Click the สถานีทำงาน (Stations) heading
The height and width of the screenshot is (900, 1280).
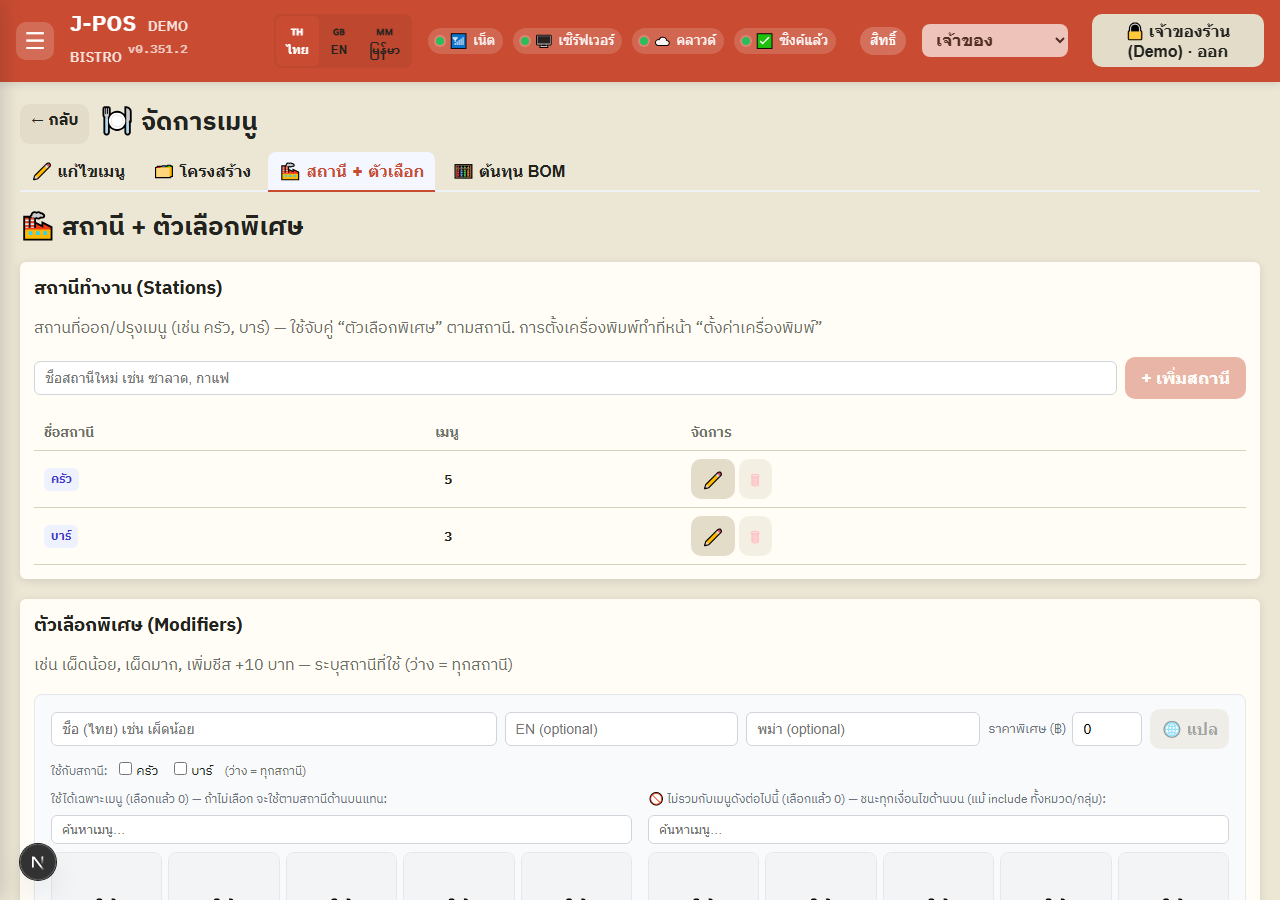(128, 288)
